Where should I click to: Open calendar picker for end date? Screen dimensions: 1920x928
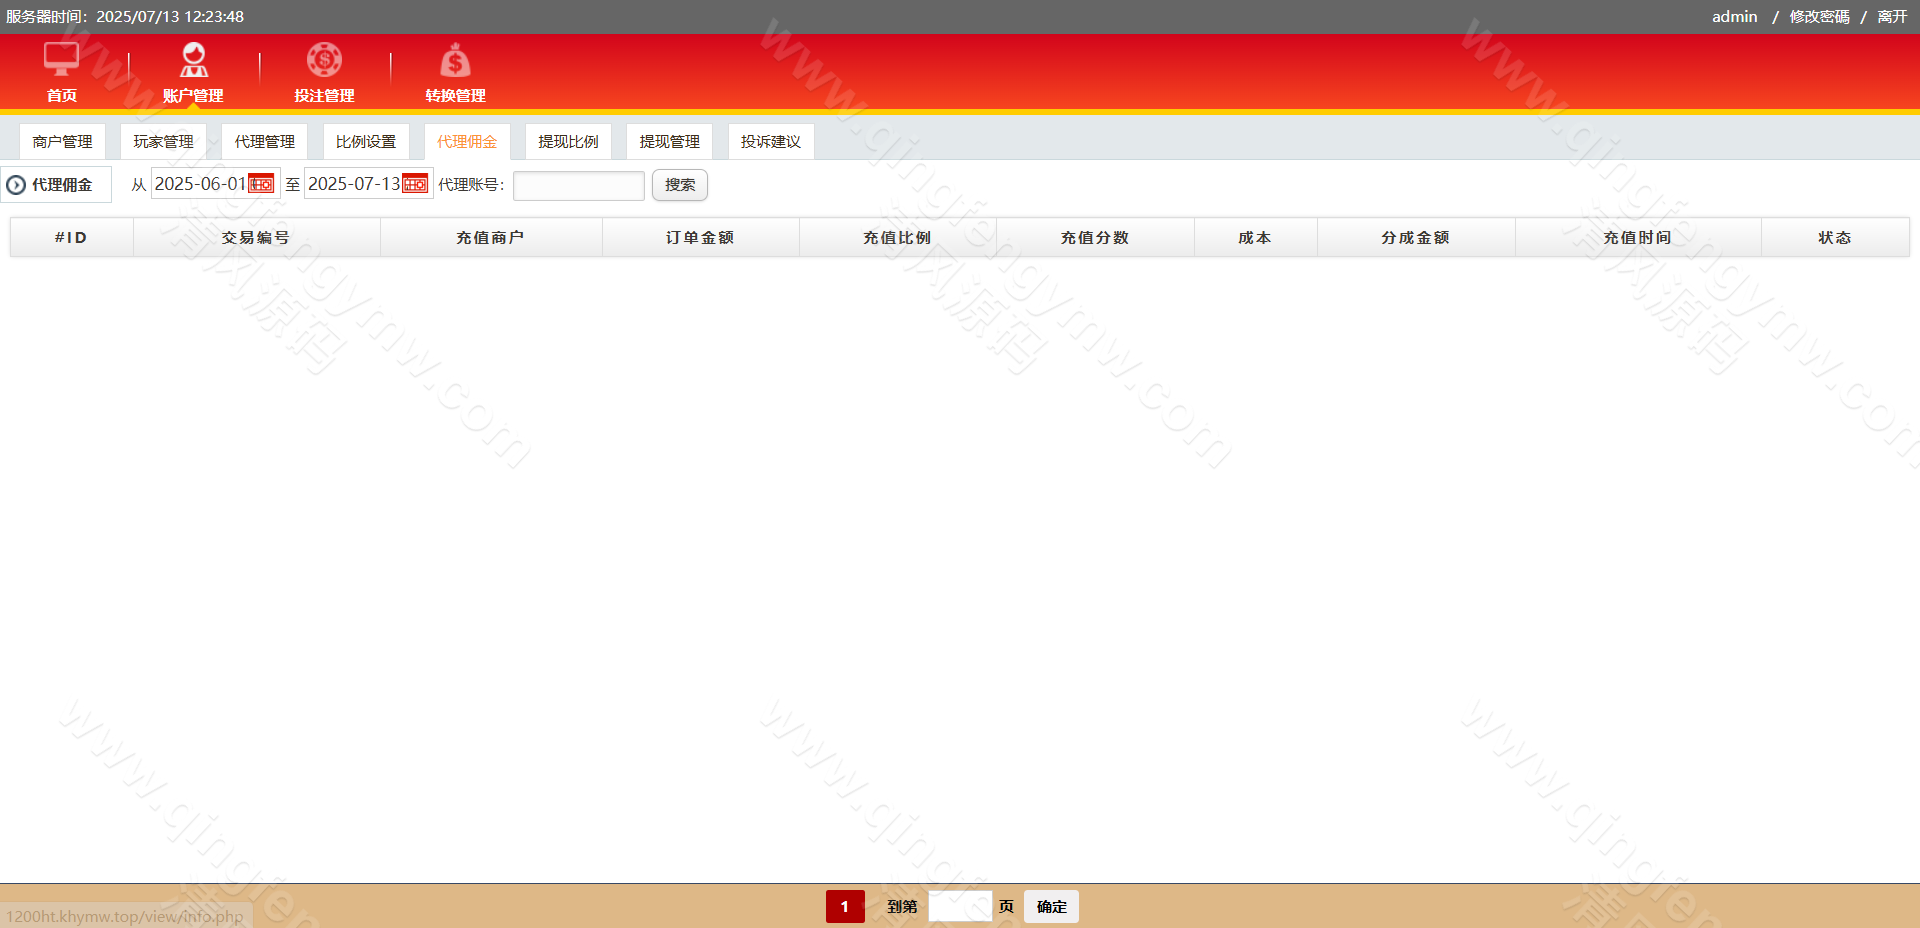click(x=415, y=184)
